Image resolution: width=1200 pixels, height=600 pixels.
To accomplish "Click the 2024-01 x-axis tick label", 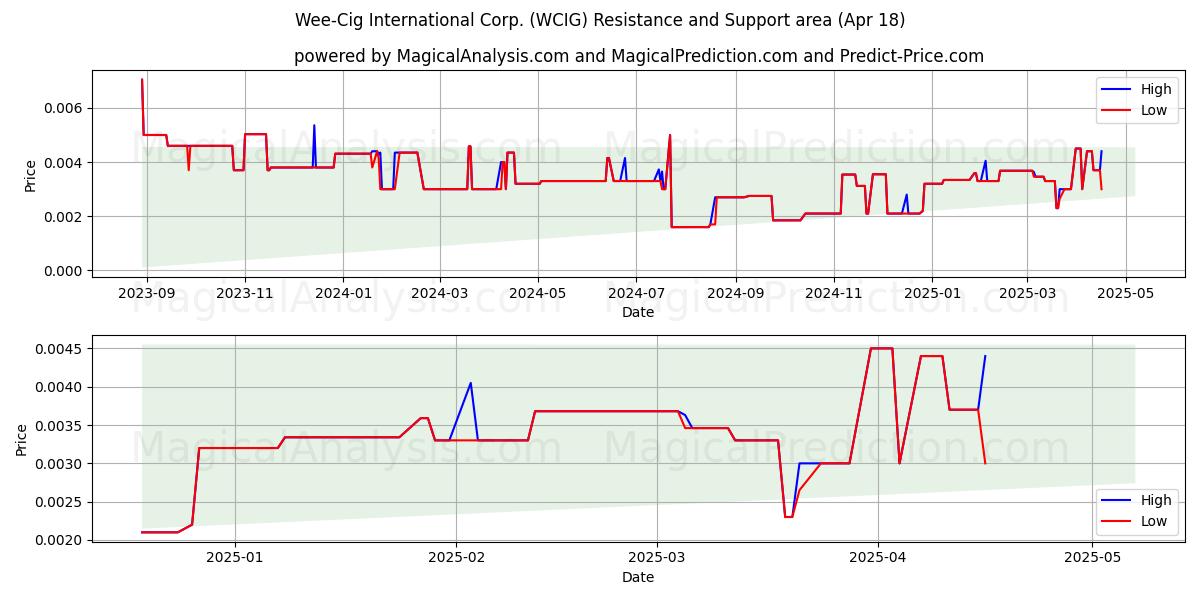I will click(343, 293).
